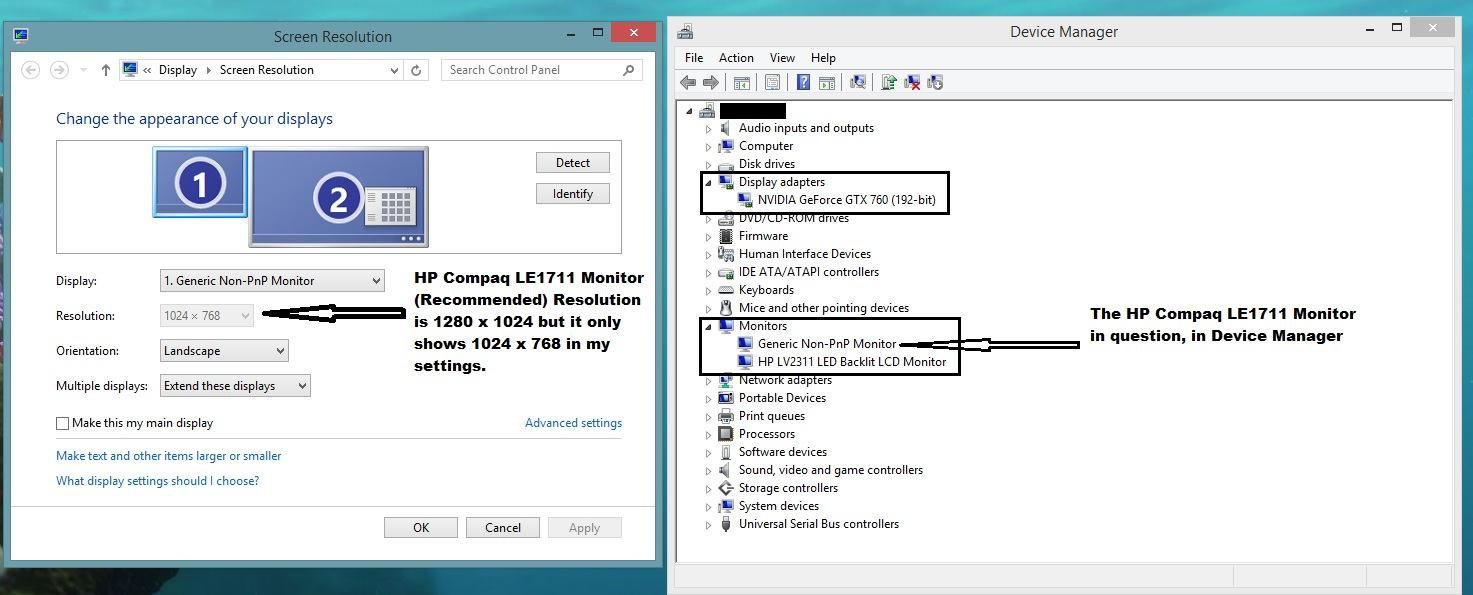Viewport: 1473px width, 595px height.
Task: Select the Disk drives device category
Action: coord(767,164)
